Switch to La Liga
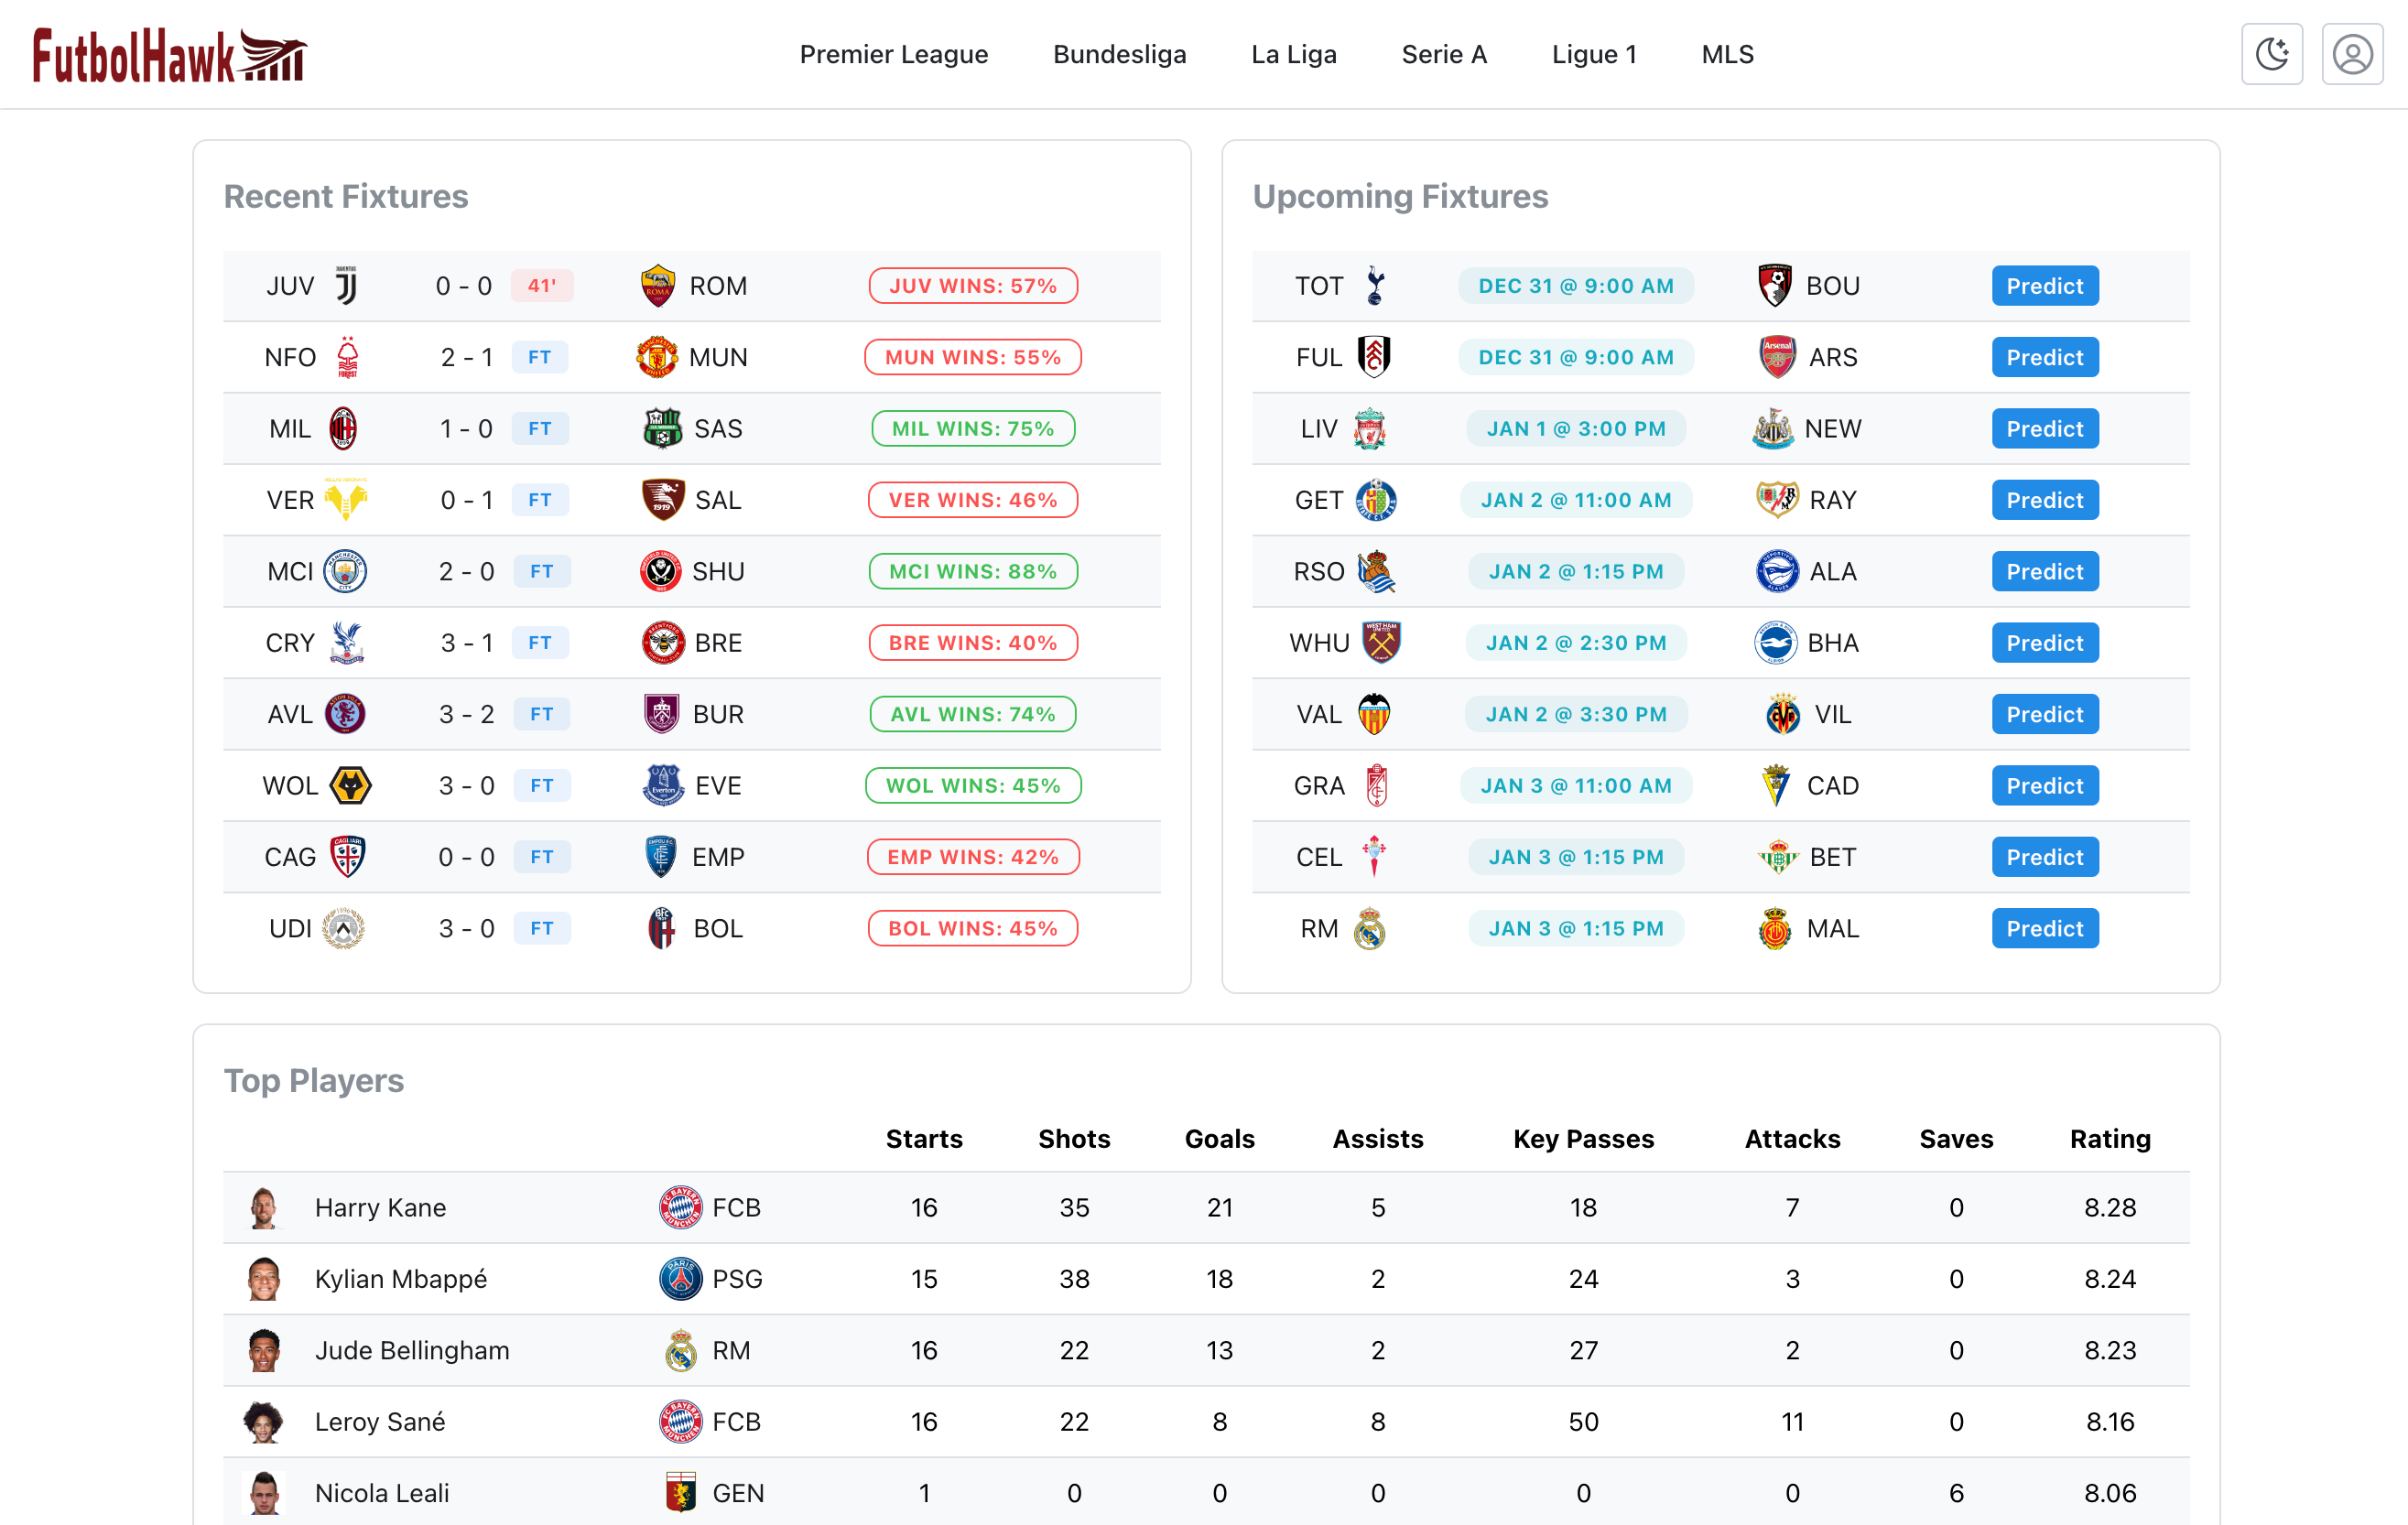Screen dimensions: 2408x1525 pos(1293,54)
